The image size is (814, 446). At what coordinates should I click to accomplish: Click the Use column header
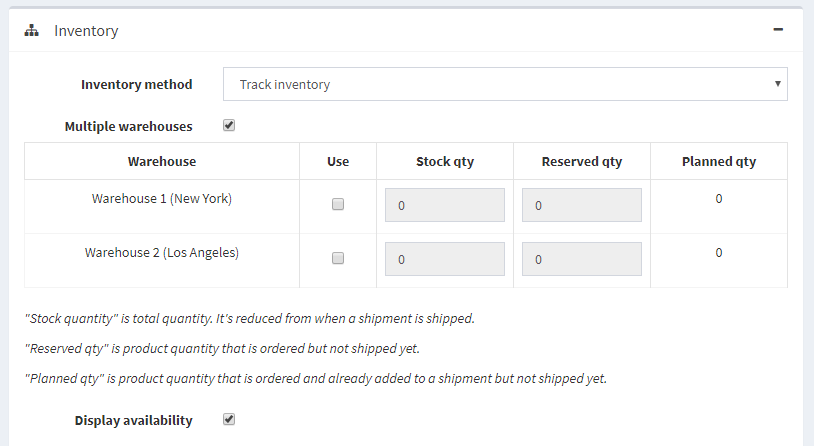coord(338,161)
